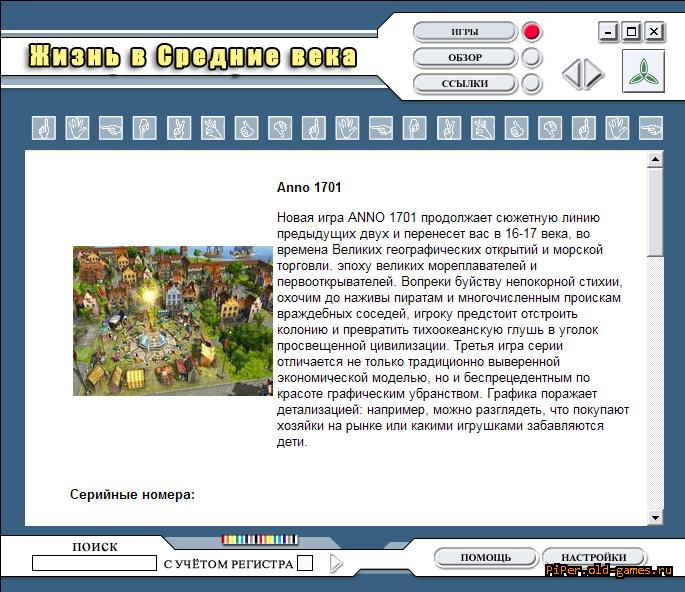Select the round indicator beside ССЫЛКИ
685x592 pixels.
point(531,84)
